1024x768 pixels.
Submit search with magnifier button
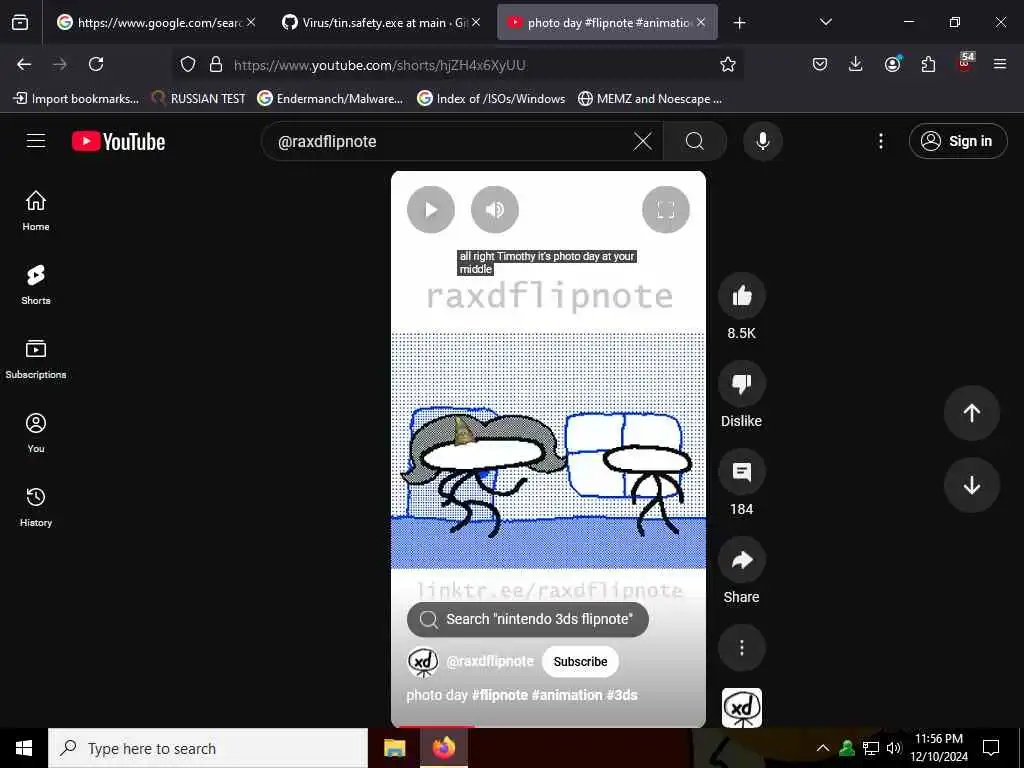point(695,141)
